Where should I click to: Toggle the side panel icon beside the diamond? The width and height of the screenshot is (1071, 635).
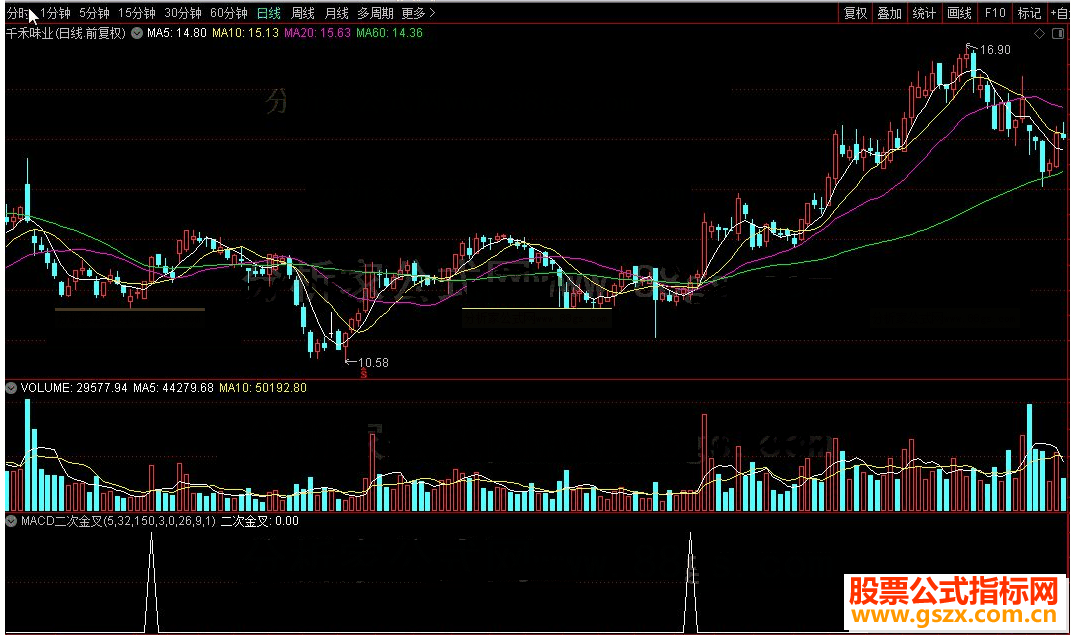pos(1059,33)
